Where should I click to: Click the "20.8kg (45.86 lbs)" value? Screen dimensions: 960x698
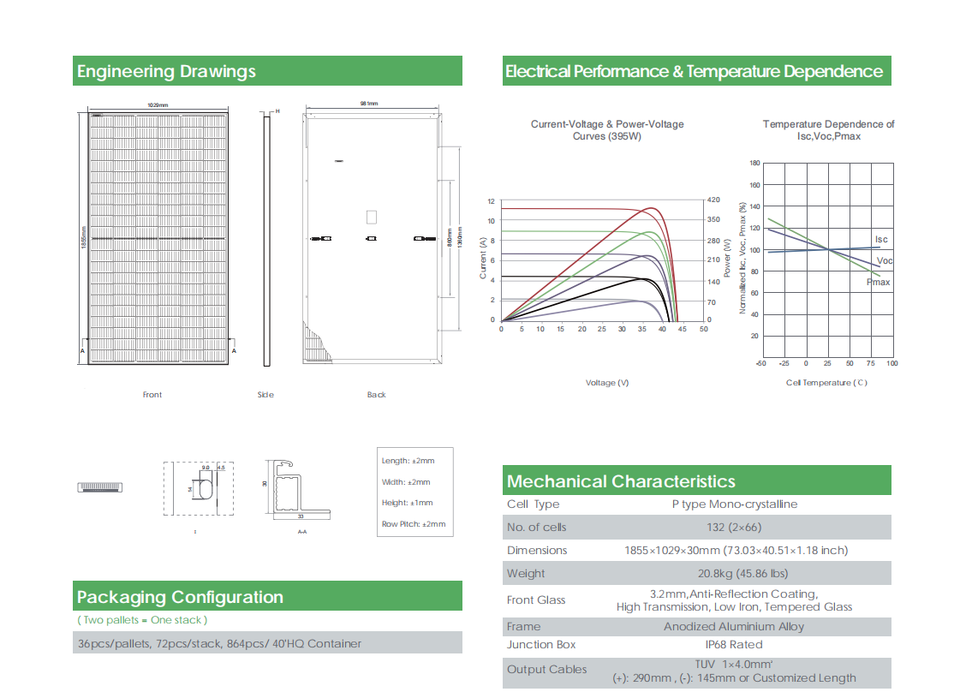coord(743,574)
